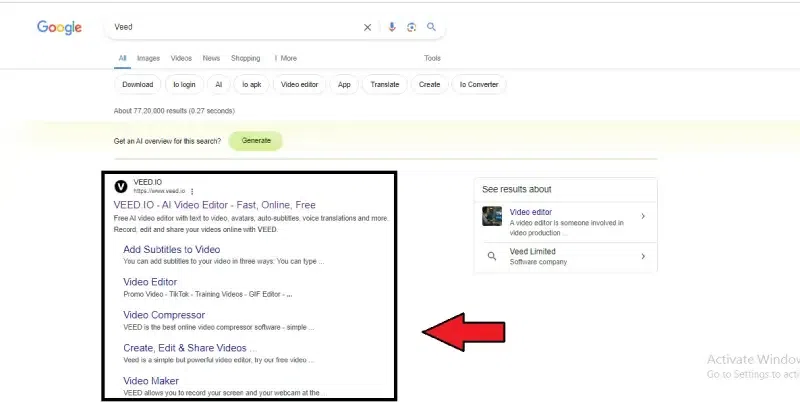800x402 pixels.
Task: Select the AI filter chip
Action: (x=218, y=85)
